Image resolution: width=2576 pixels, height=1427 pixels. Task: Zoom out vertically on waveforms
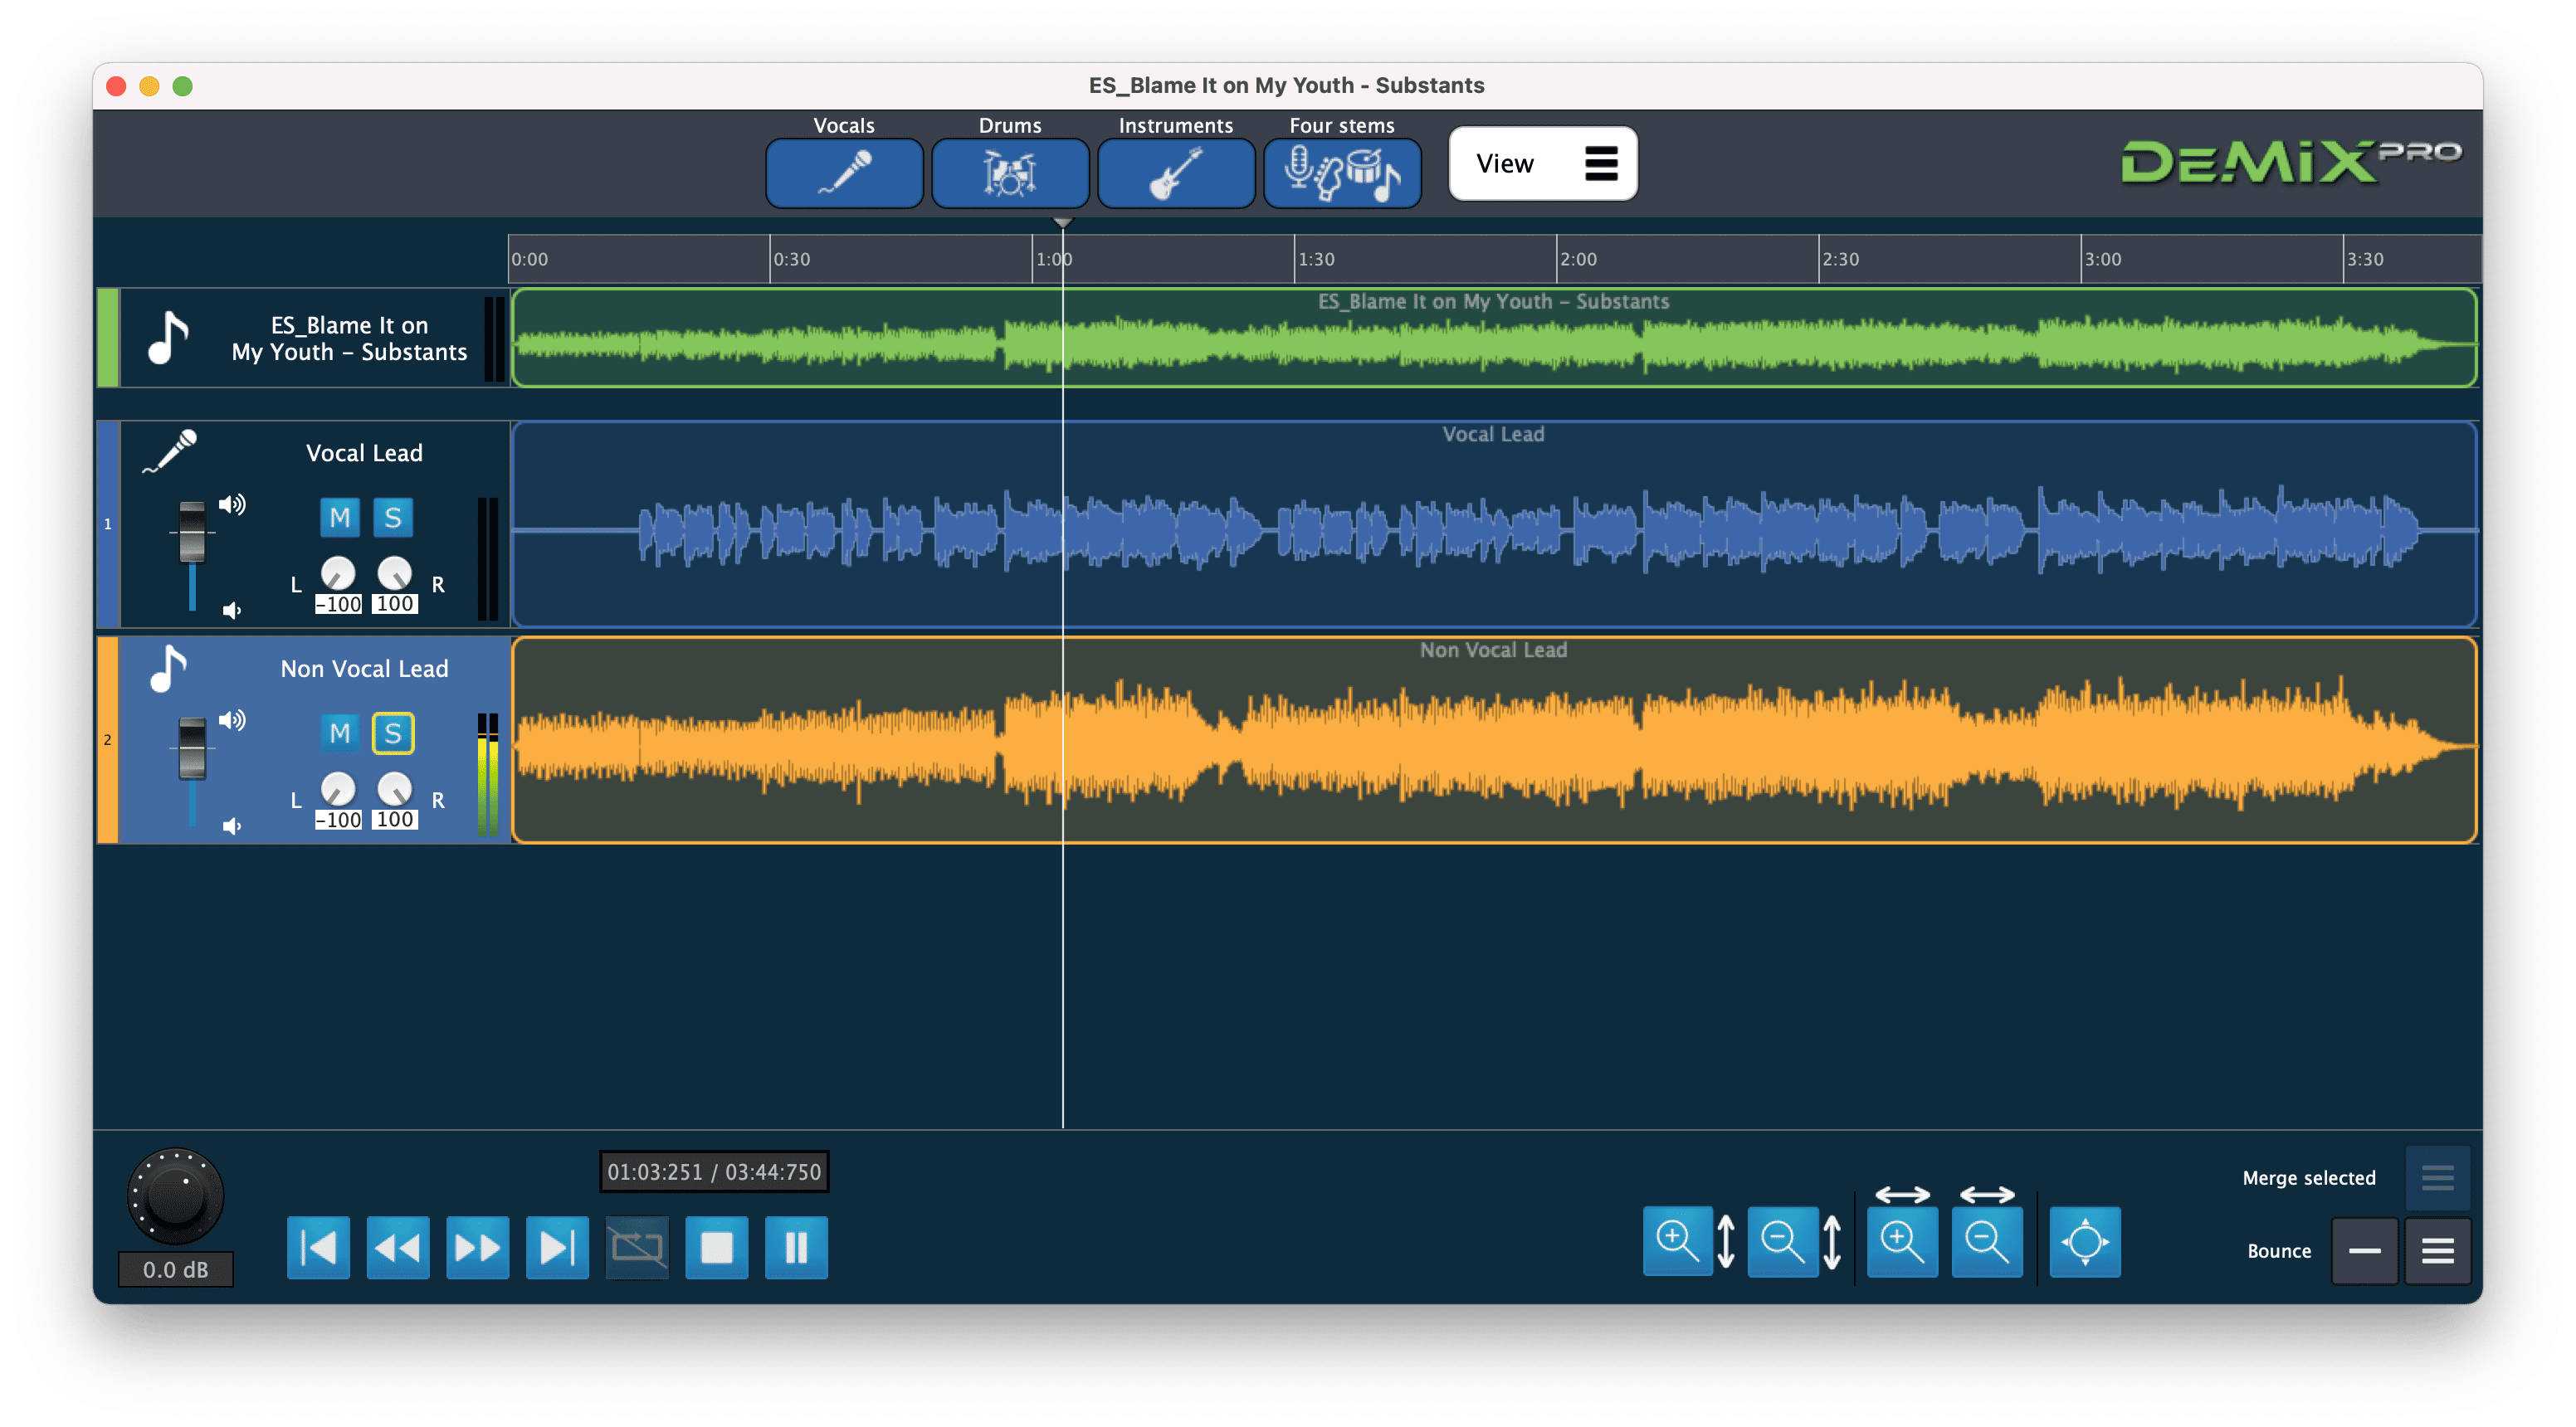point(1783,1241)
